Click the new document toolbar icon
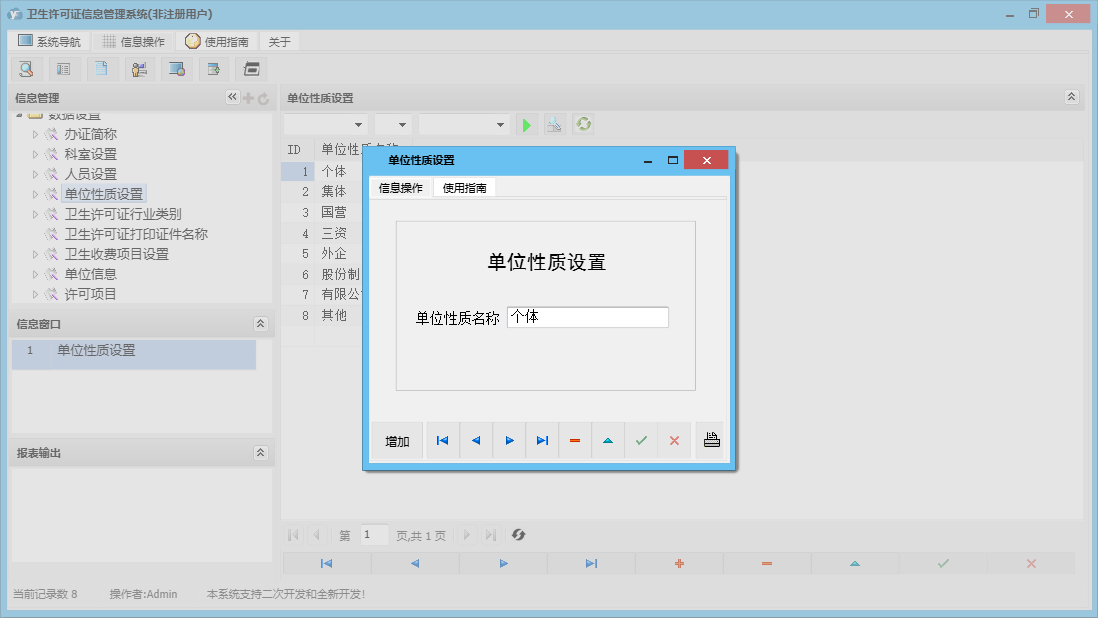1098x618 pixels. pos(101,69)
